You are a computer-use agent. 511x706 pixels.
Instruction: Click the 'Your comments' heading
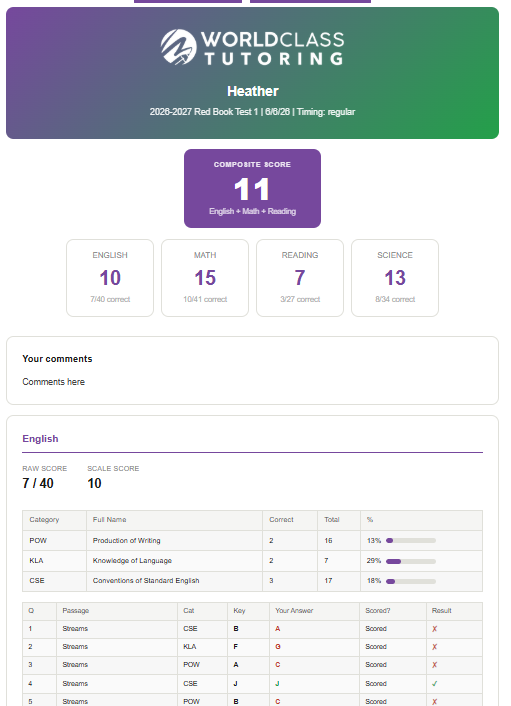tap(57, 359)
